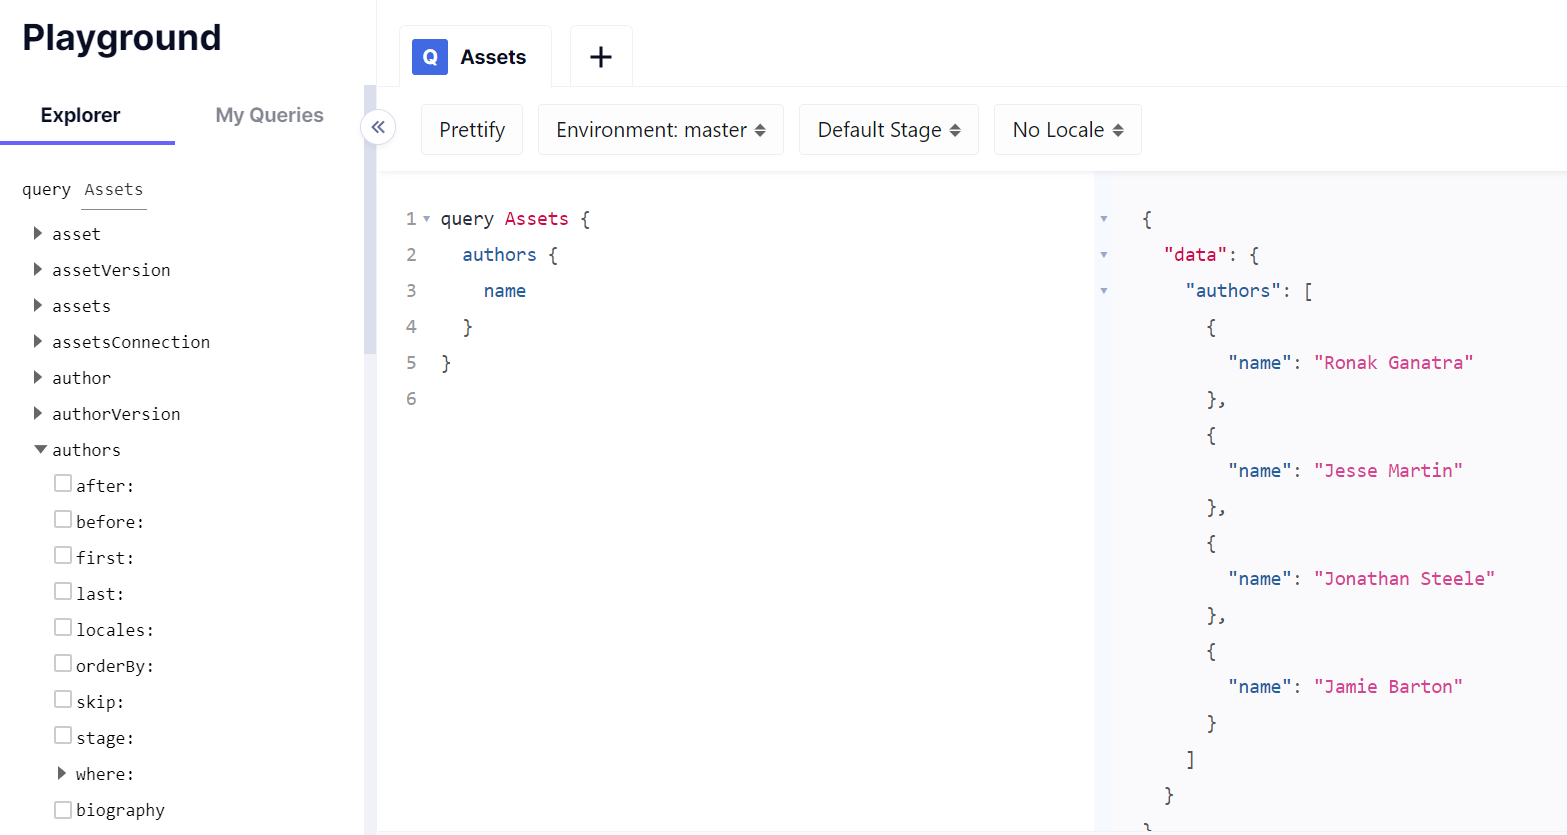This screenshot has width=1567, height=835.
Task: Open the Default Stage dropdown
Action: coord(888,130)
